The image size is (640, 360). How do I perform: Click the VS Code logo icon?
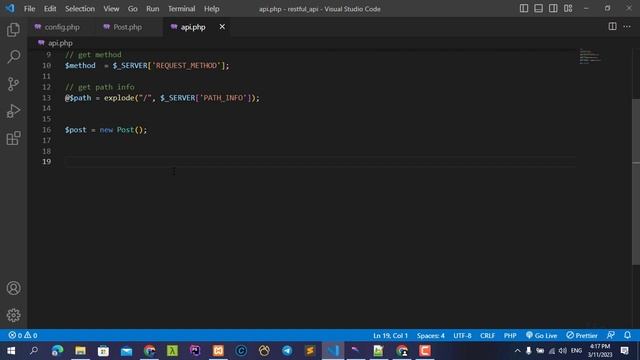(10, 8)
